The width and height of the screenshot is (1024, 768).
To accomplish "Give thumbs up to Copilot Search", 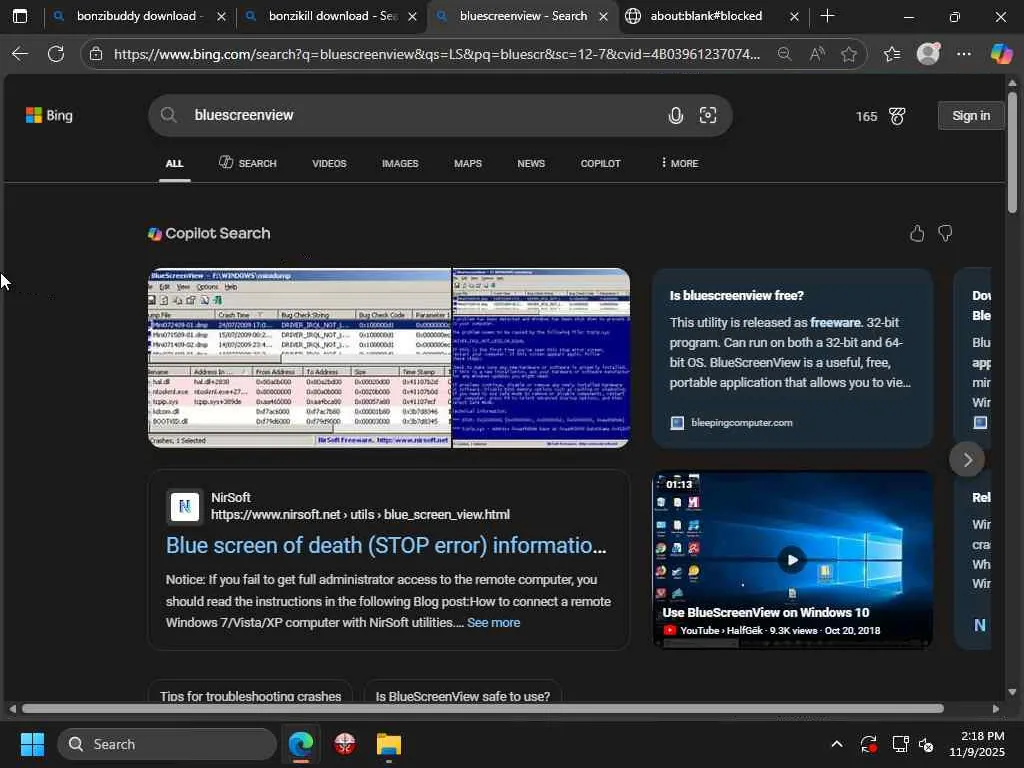I will click(917, 233).
